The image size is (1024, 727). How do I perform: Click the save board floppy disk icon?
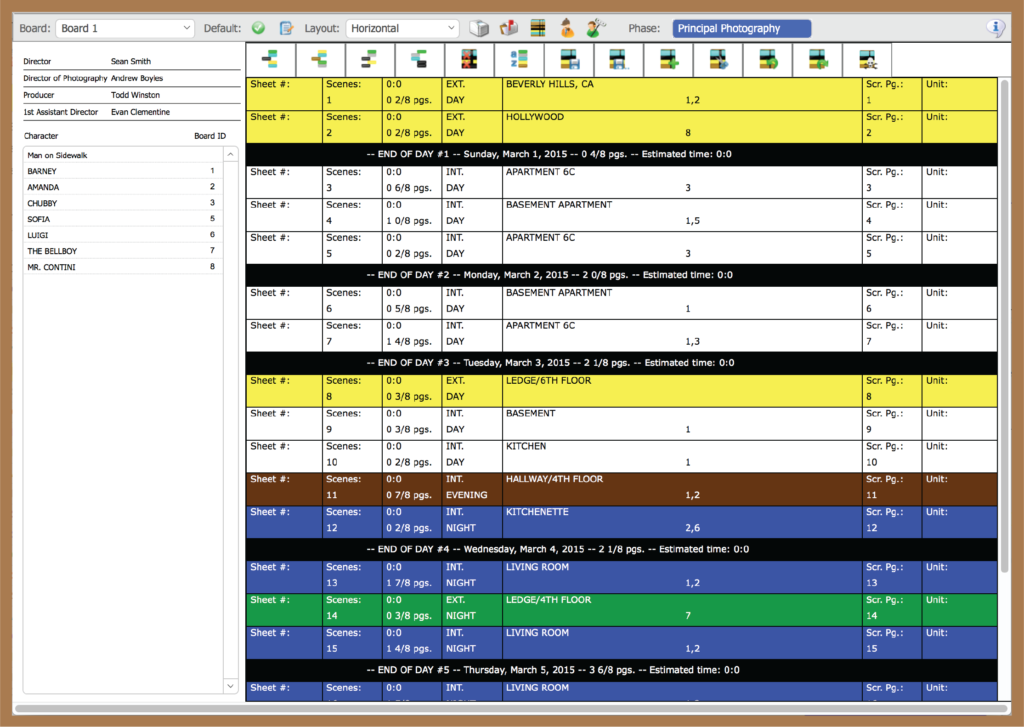click(569, 59)
